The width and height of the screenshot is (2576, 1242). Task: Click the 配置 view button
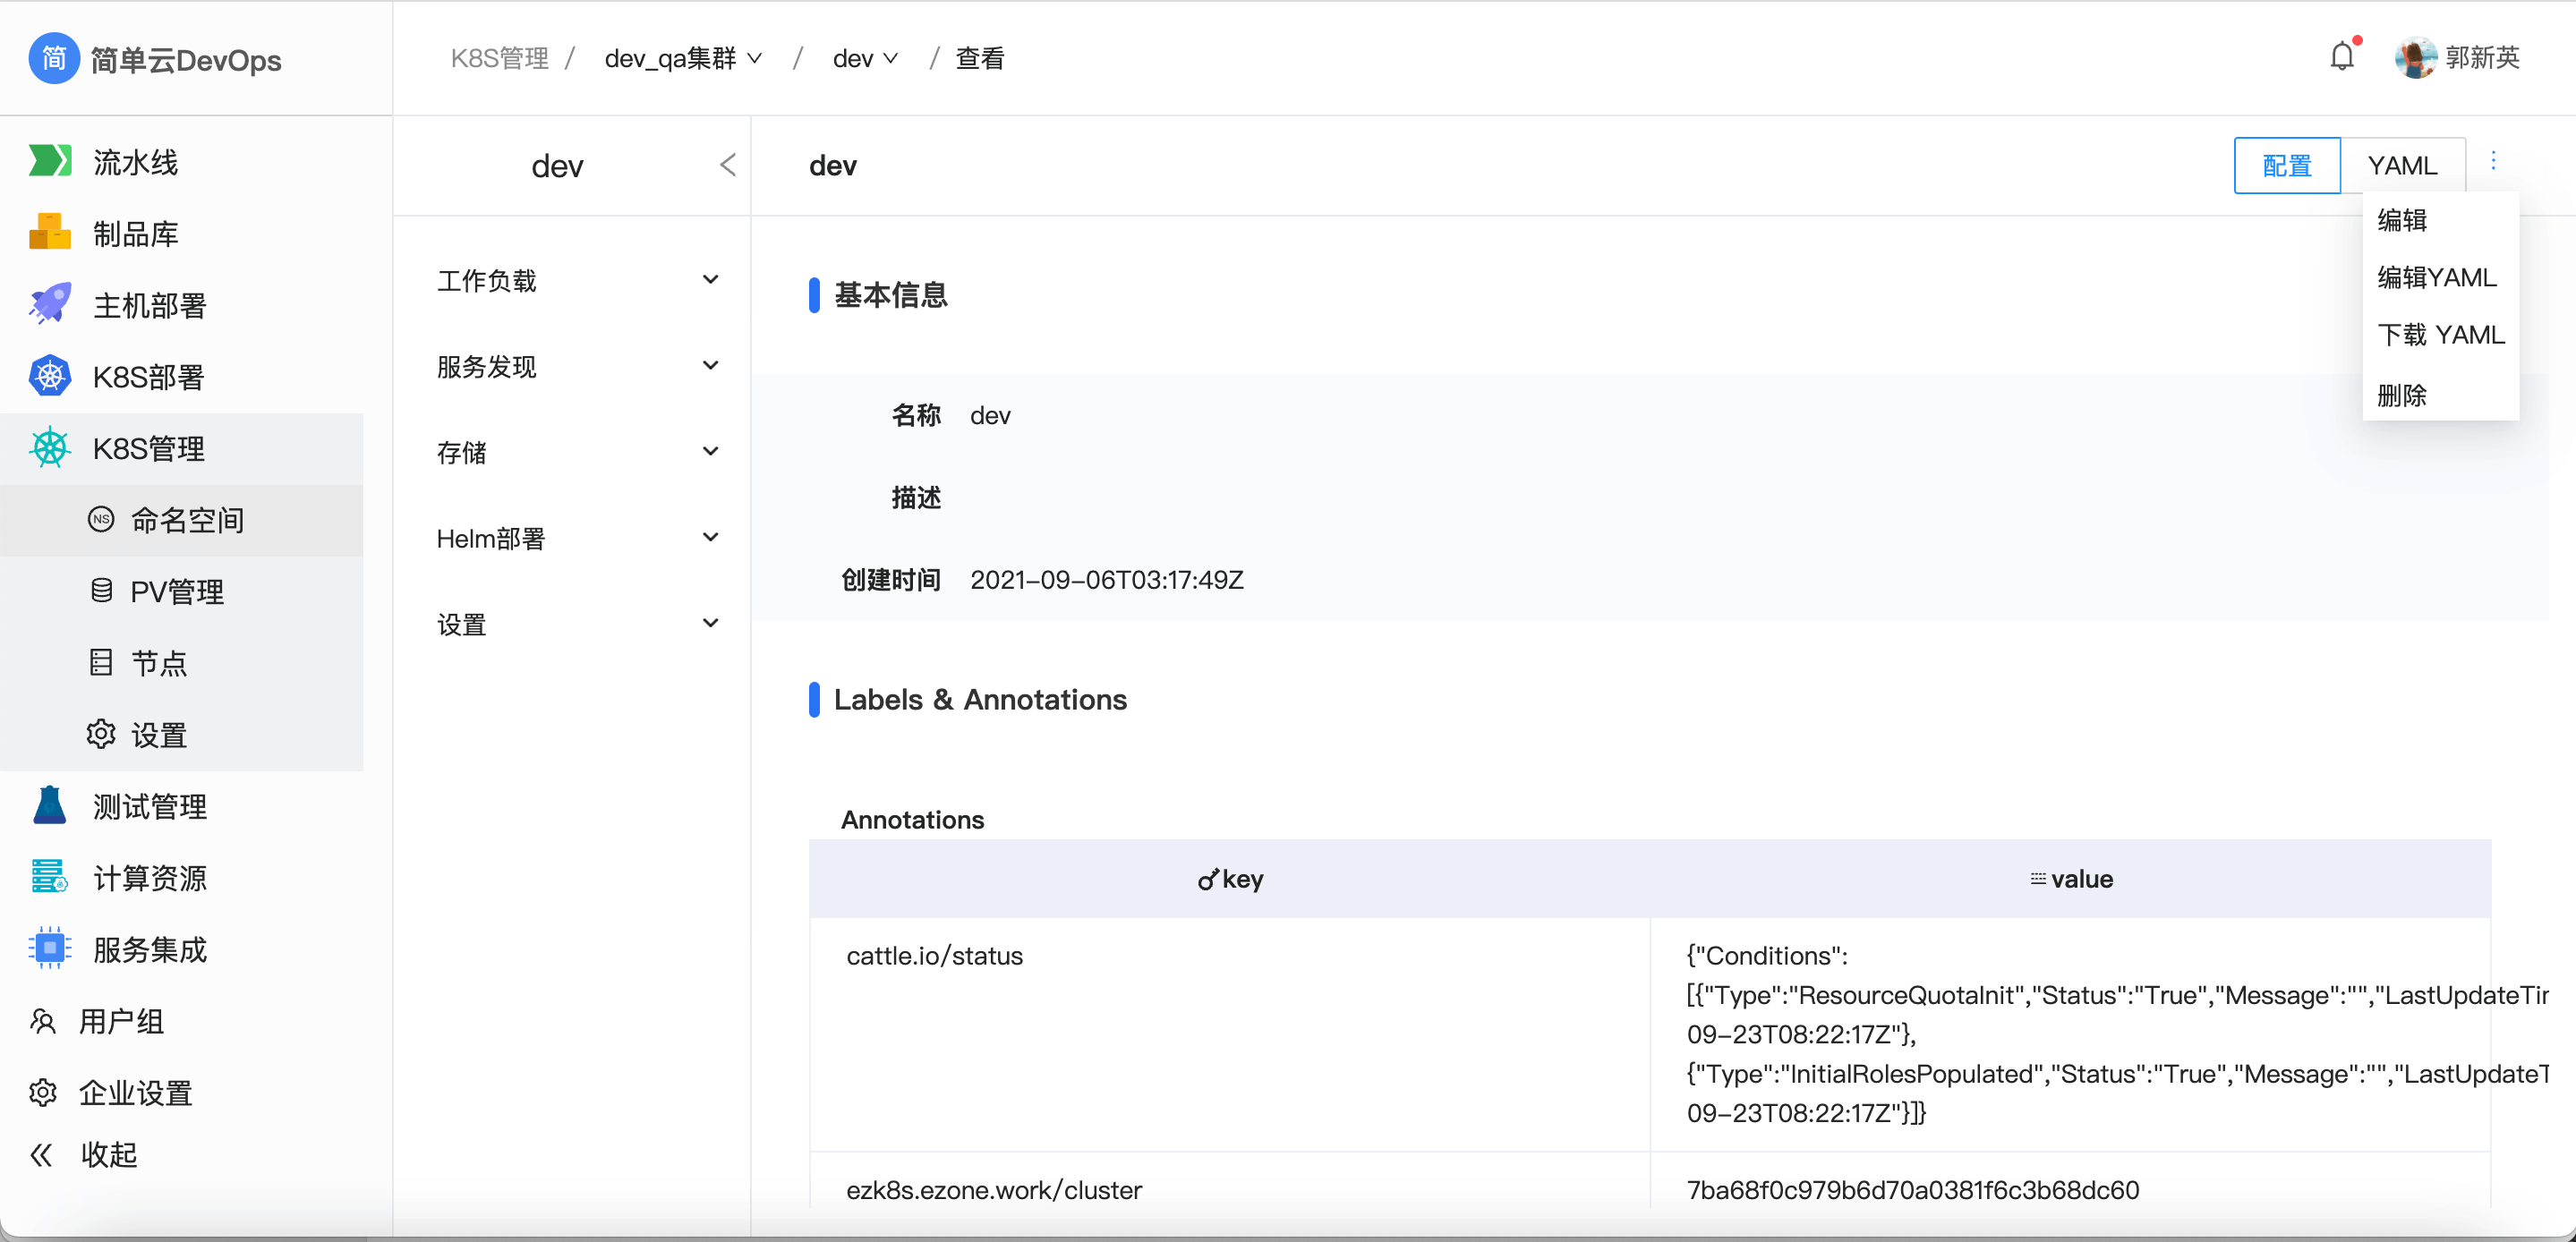pos(2286,165)
